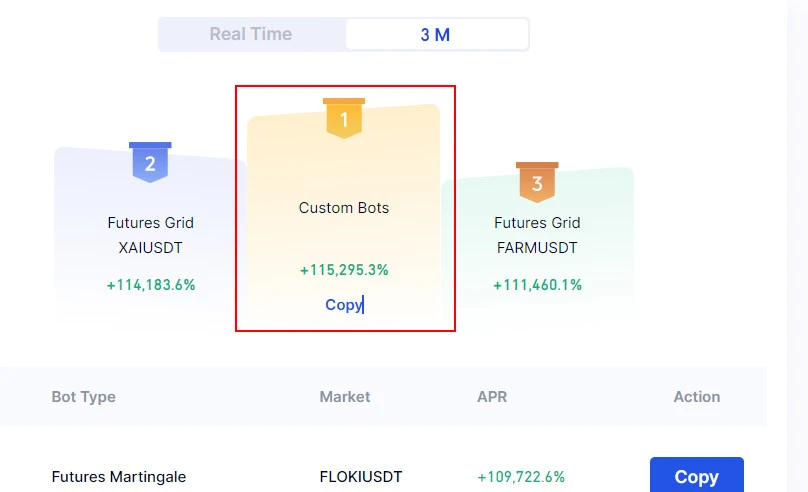
Task: Click the FARMUSDT pair label
Action: tap(537, 248)
